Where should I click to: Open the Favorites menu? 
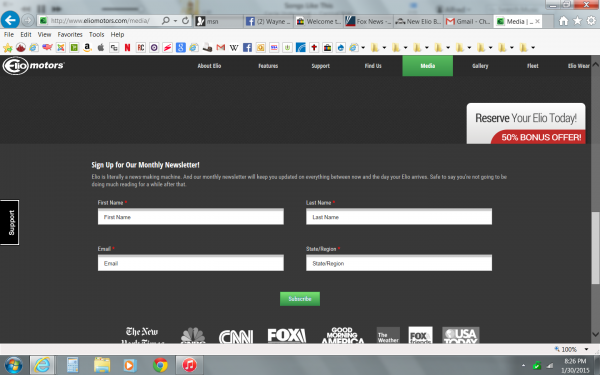click(x=70, y=34)
